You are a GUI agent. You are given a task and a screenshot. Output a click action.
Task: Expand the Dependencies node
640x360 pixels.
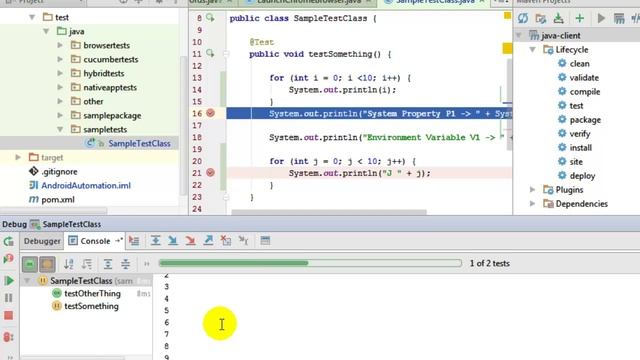pyautogui.click(x=533, y=203)
